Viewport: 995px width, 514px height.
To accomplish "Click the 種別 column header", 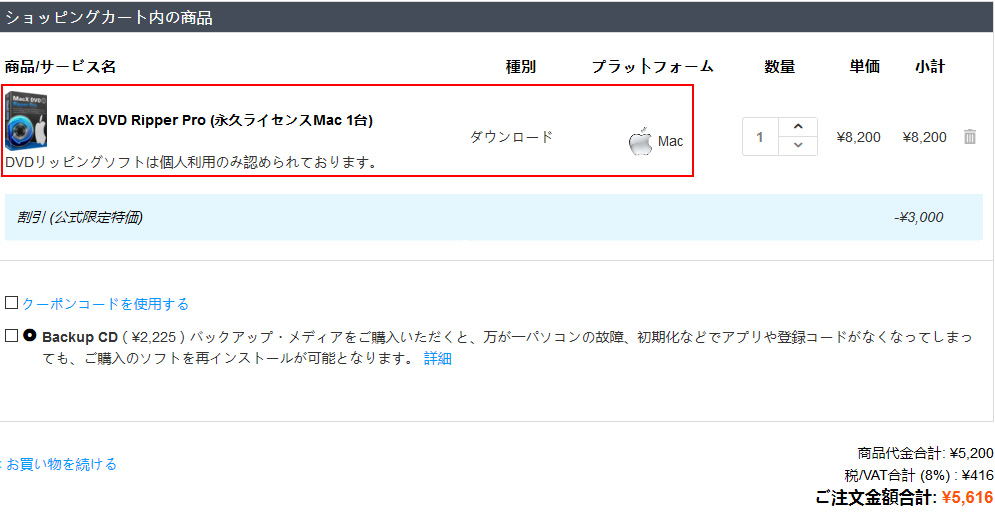I will (x=521, y=67).
